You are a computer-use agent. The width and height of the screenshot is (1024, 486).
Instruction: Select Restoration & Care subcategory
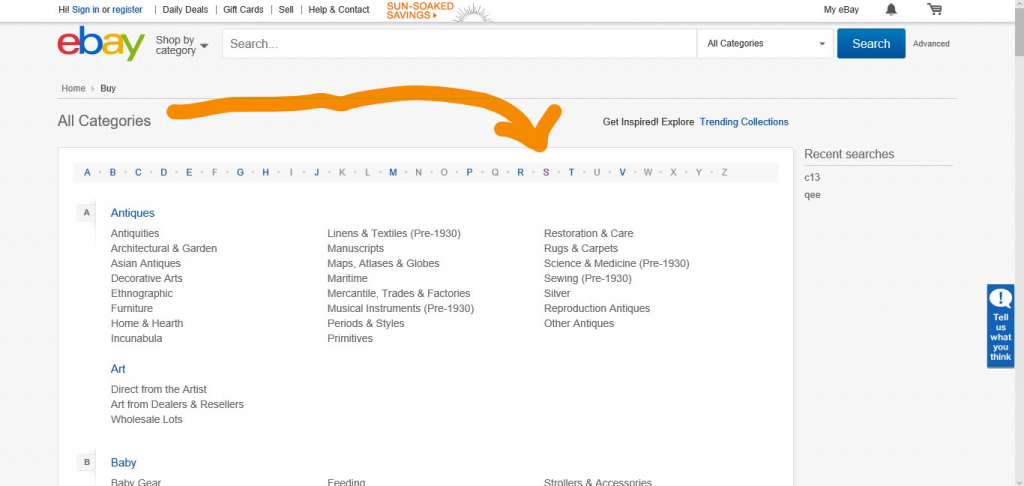click(x=588, y=233)
